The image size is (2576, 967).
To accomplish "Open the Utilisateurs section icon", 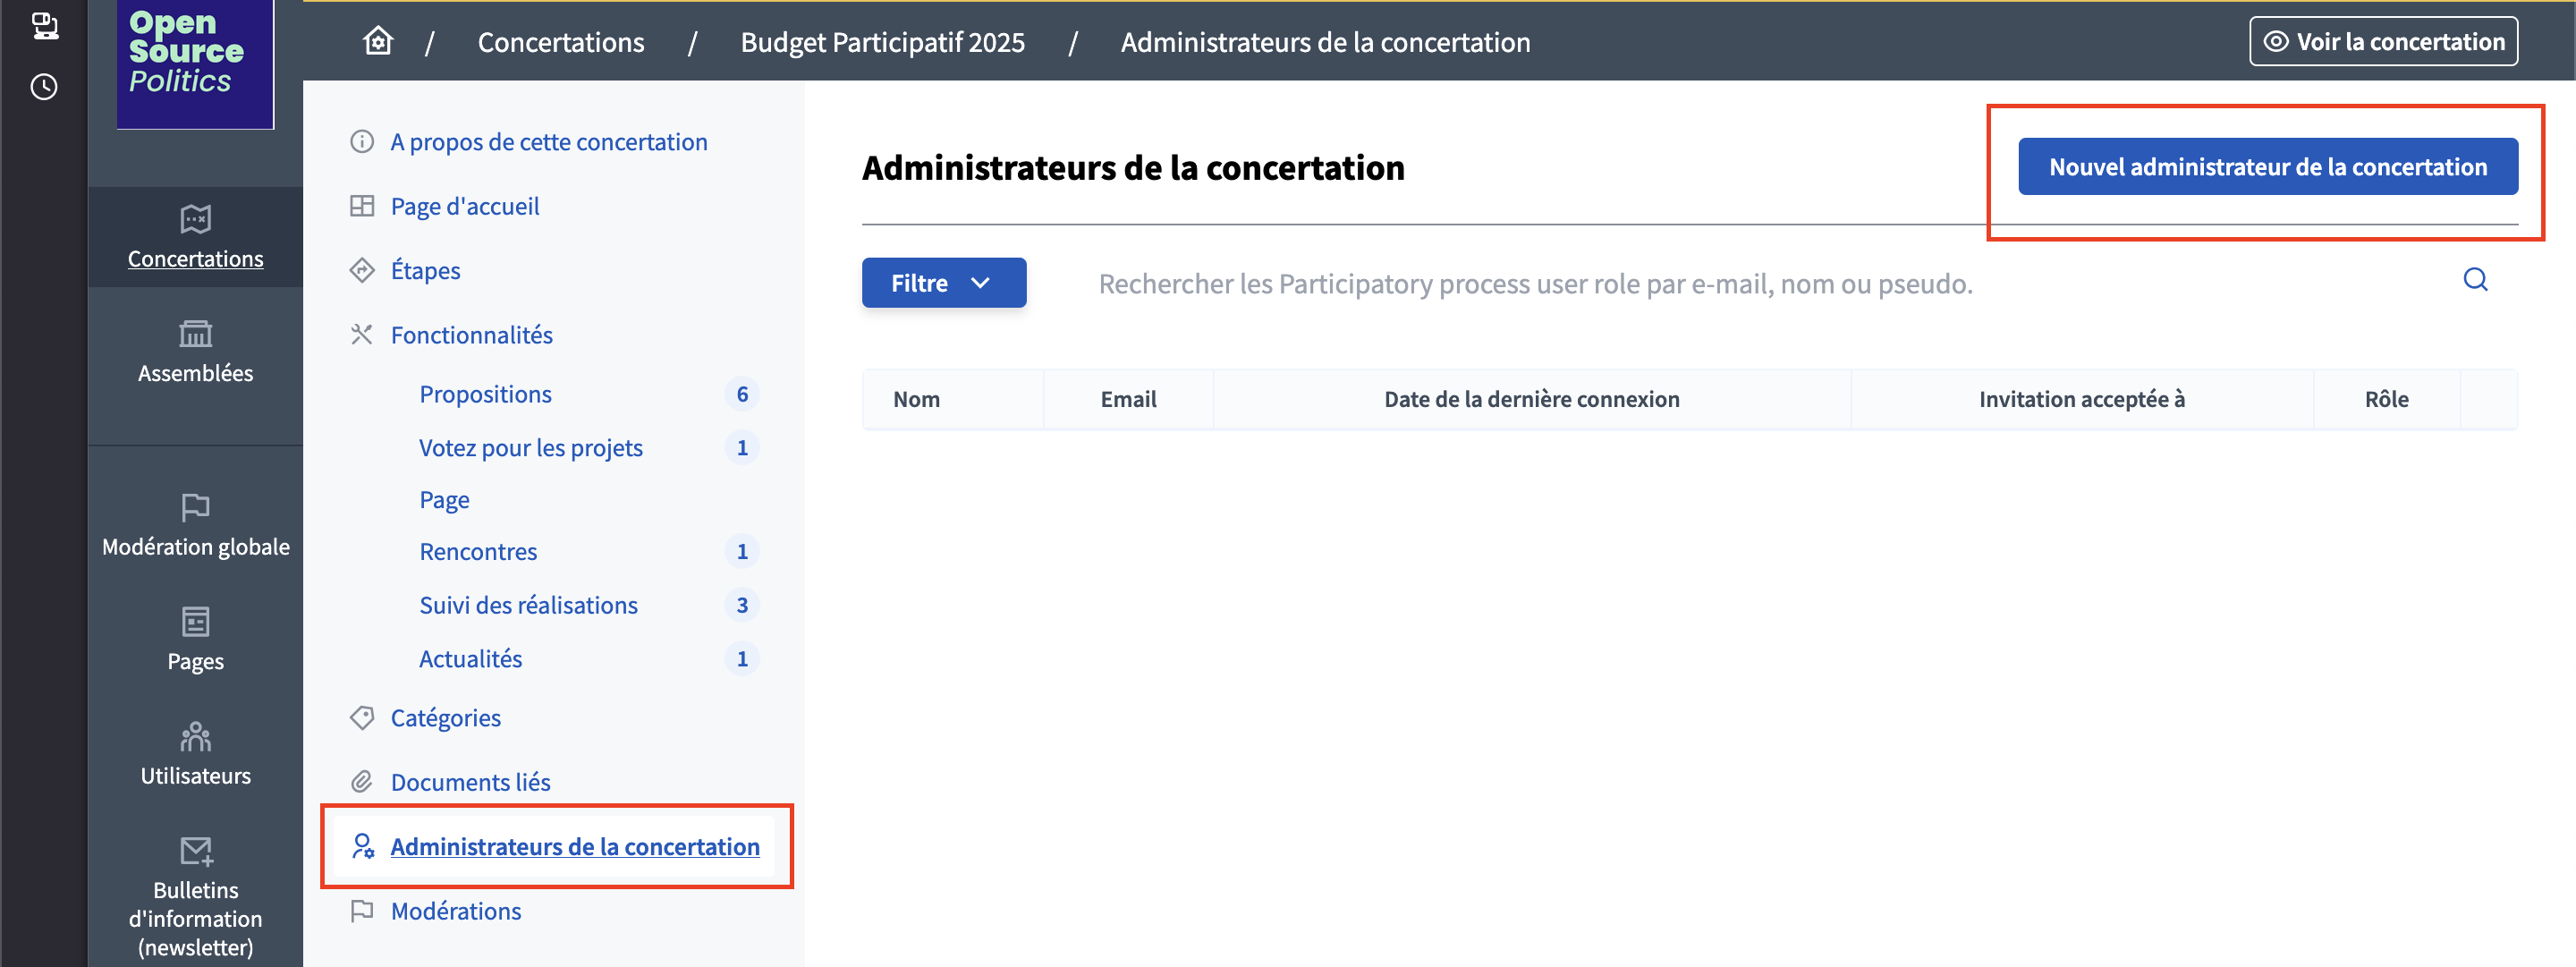I will click(x=195, y=736).
